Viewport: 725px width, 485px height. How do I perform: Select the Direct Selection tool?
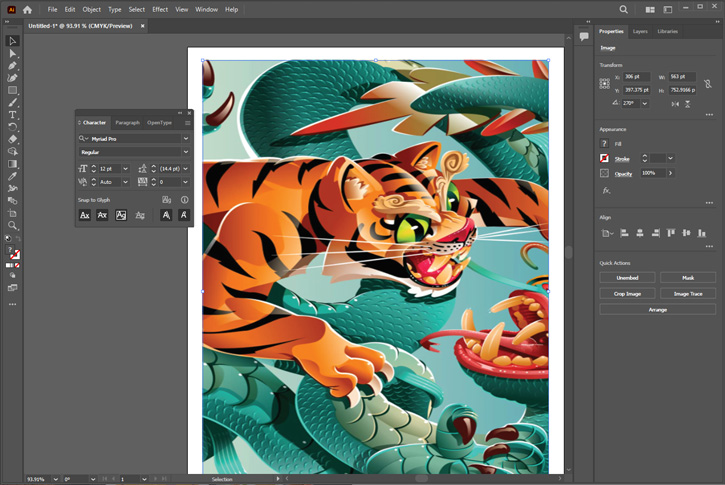(12, 54)
